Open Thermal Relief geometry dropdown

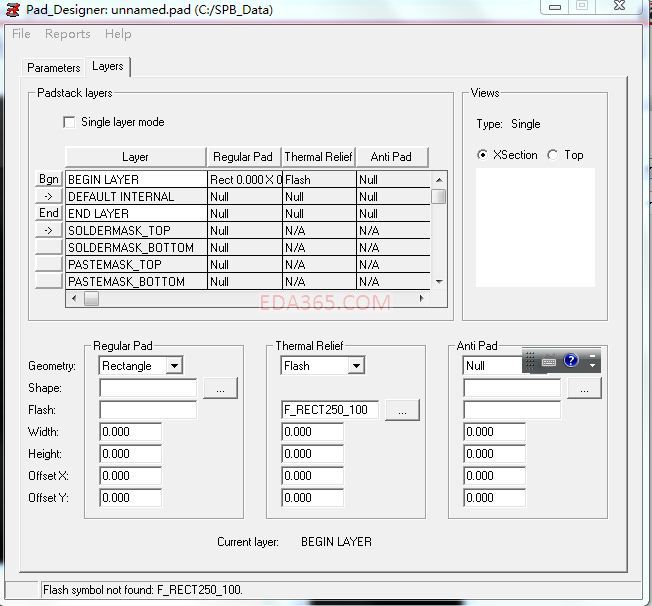point(356,366)
